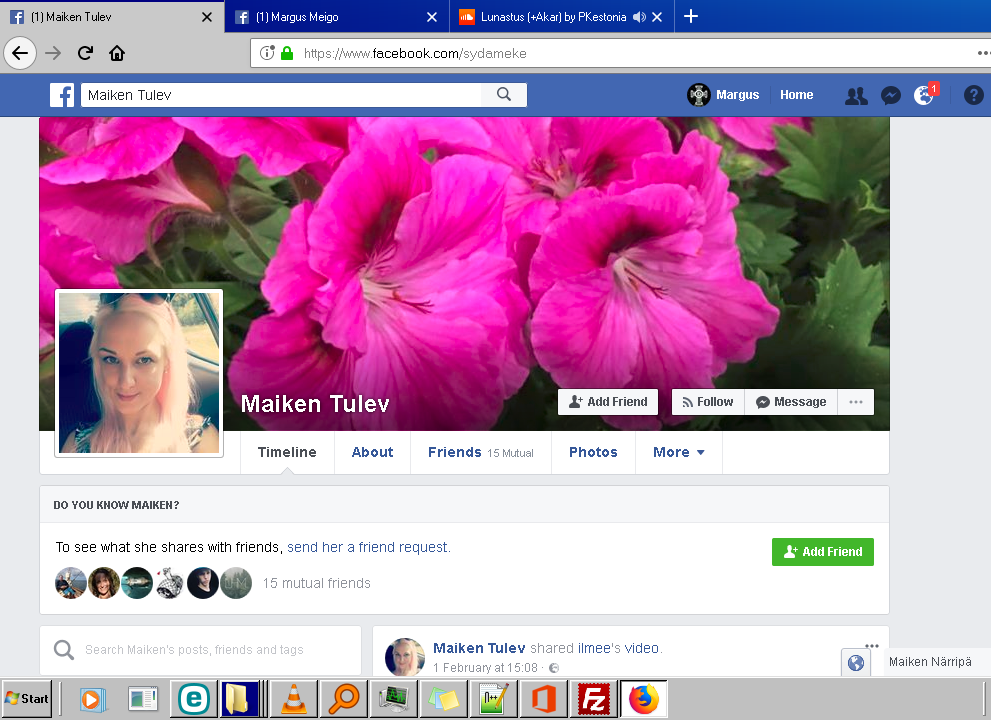This screenshot has width=991, height=720.
Task: Click the browser forward arrow
Action: tap(53, 53)
